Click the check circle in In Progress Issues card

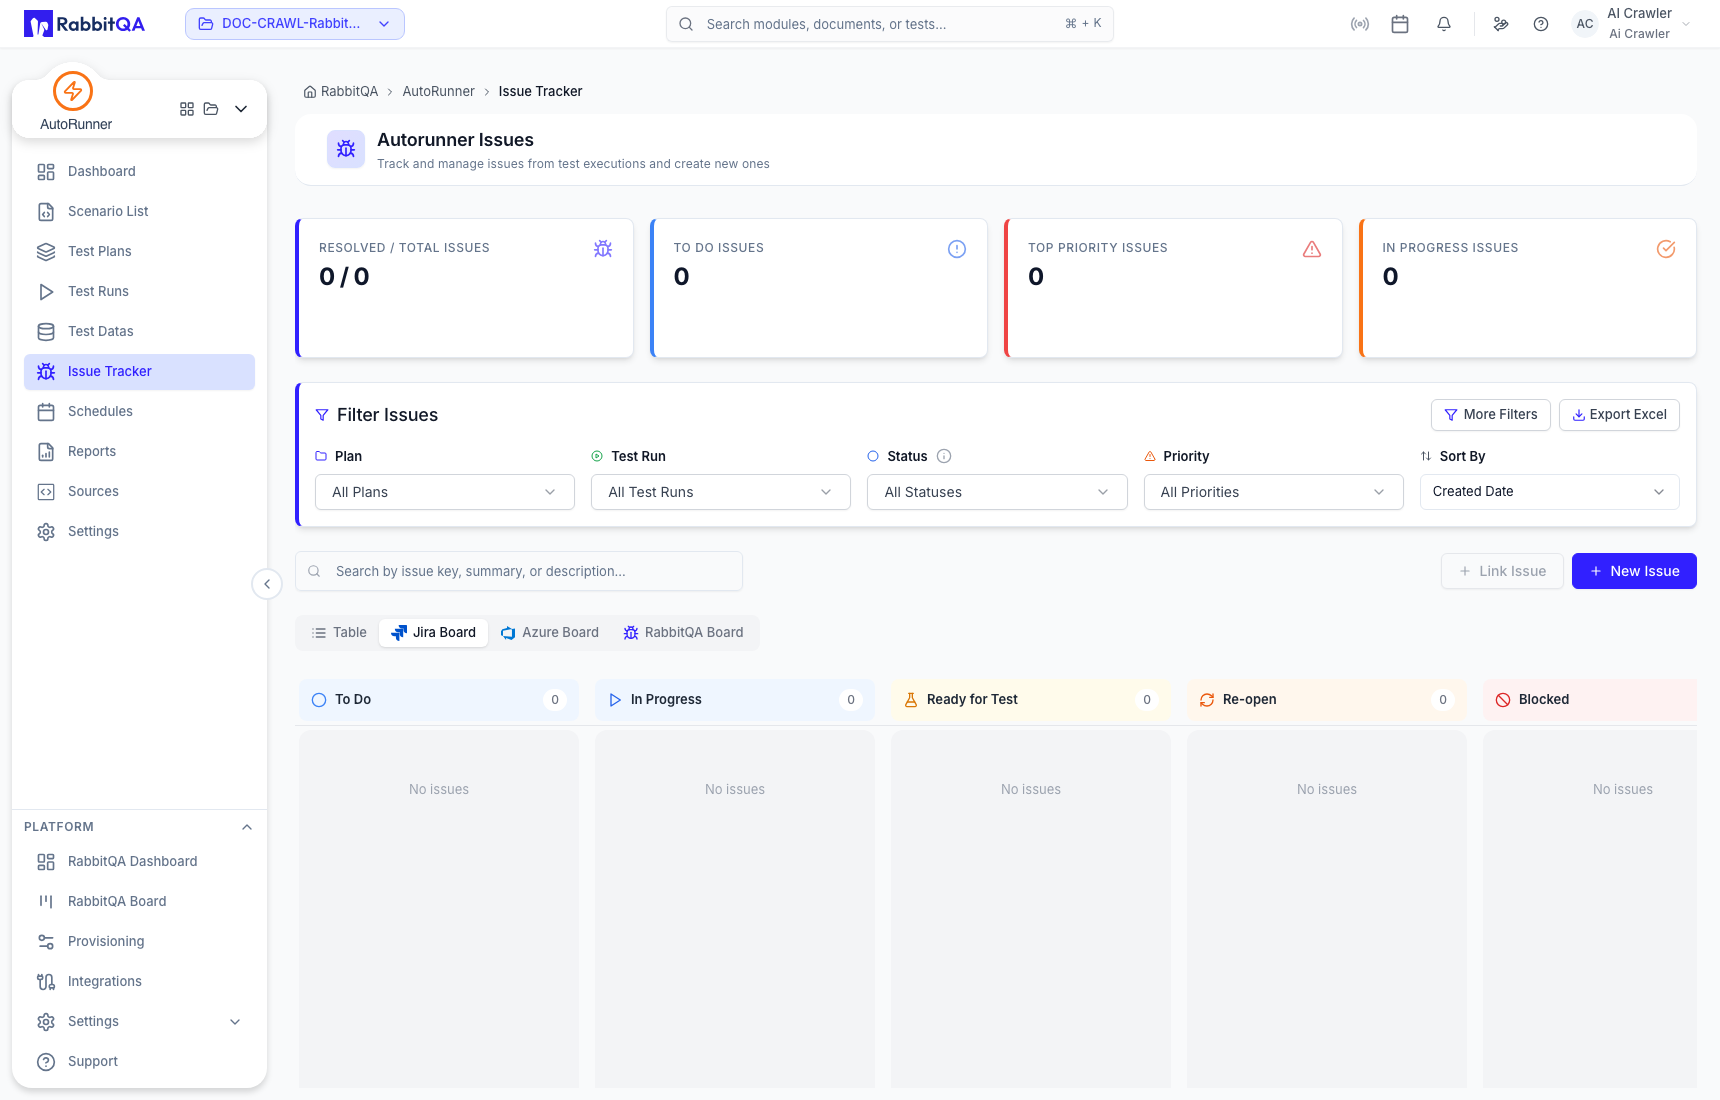[1666, 249]
